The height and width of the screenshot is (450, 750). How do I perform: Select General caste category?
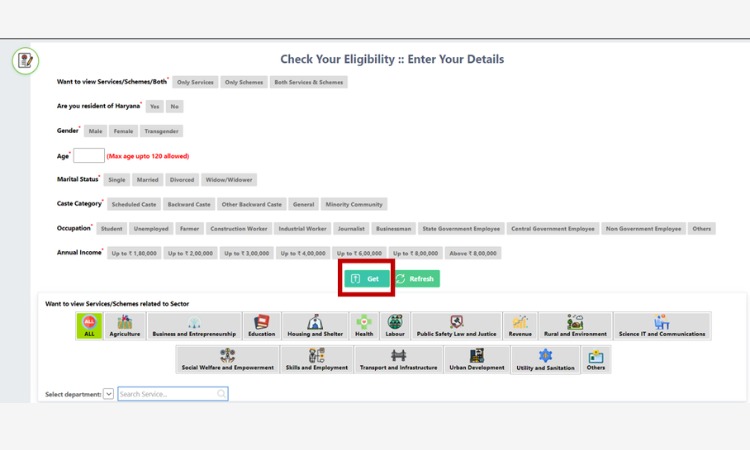coord(304,204)
